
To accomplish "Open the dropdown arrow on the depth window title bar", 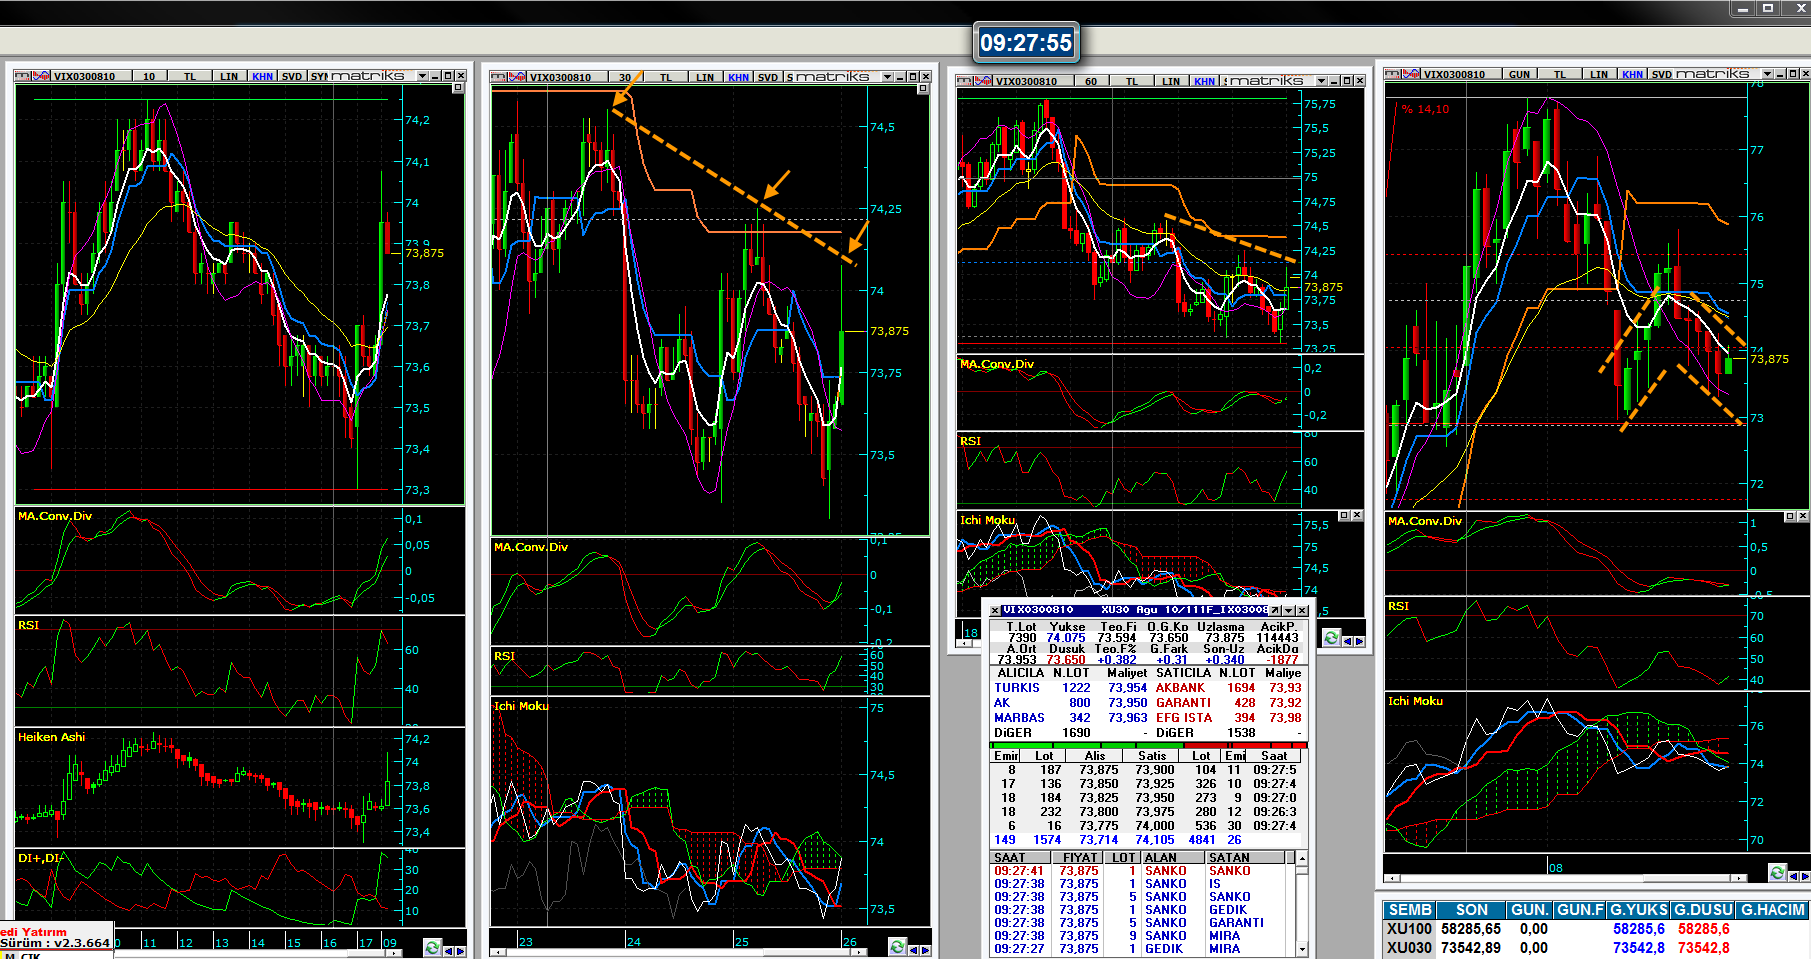I will click(x=1289, y=610).
